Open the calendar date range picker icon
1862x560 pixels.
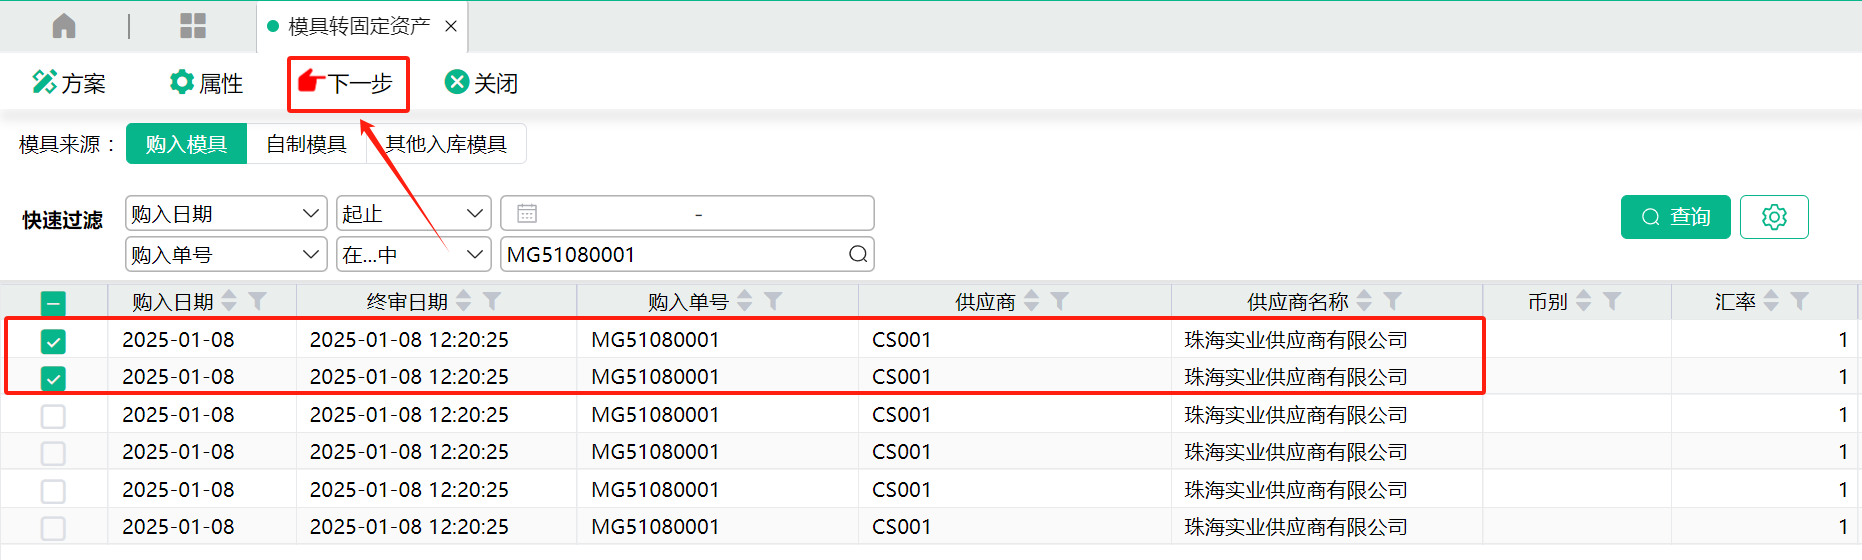(x=527, y=213)
